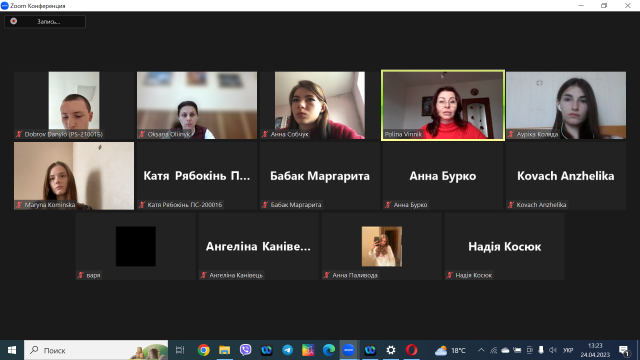Open Google Chrome from the taskbar
The height and width of the screenshot is (360, 640).
203,350
